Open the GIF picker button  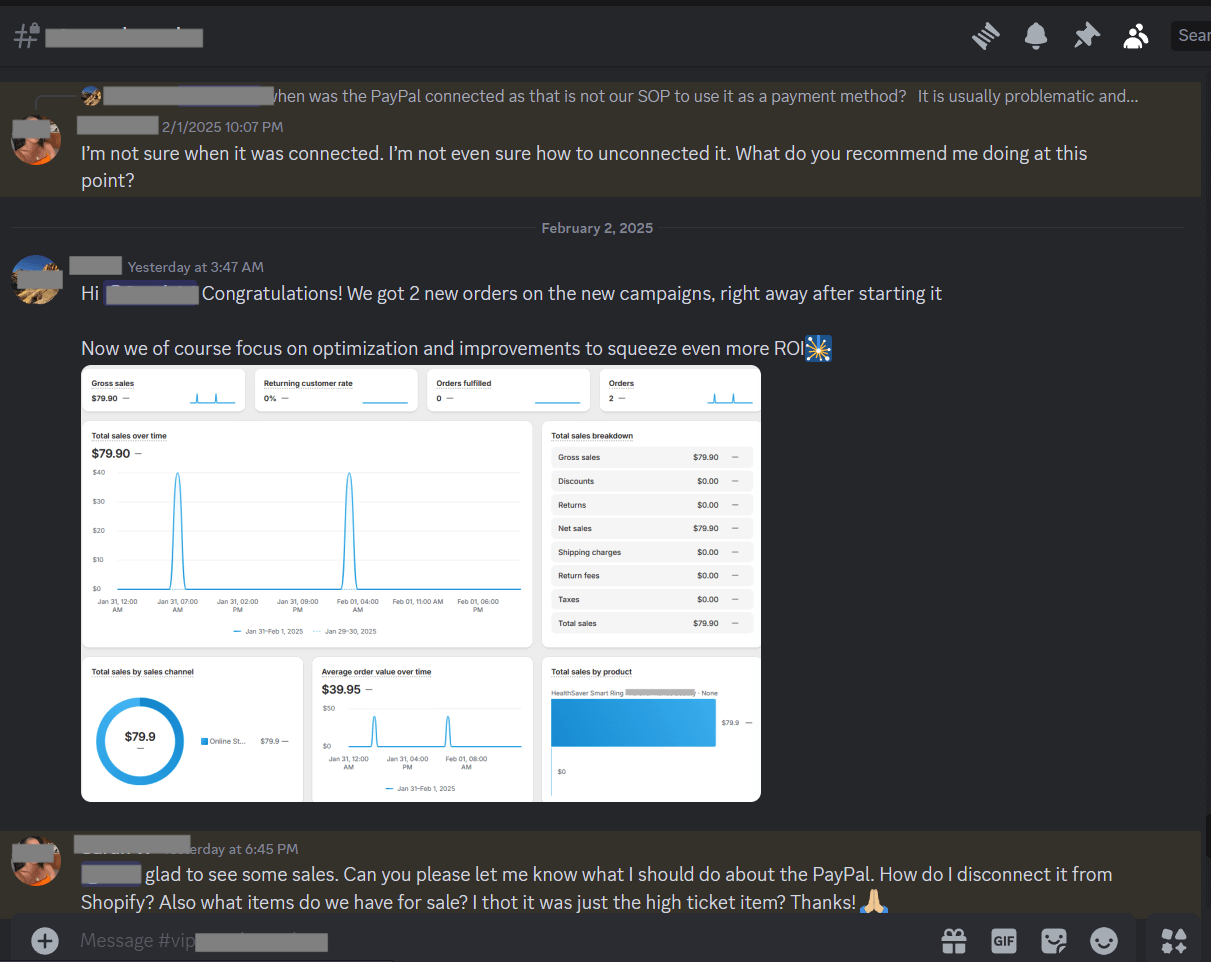1003,940
